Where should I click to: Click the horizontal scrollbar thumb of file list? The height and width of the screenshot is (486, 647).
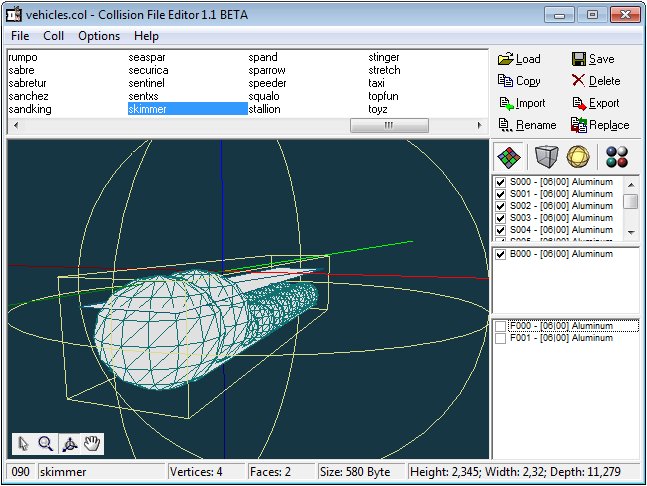pyautogui.click(x=389, y=125)
